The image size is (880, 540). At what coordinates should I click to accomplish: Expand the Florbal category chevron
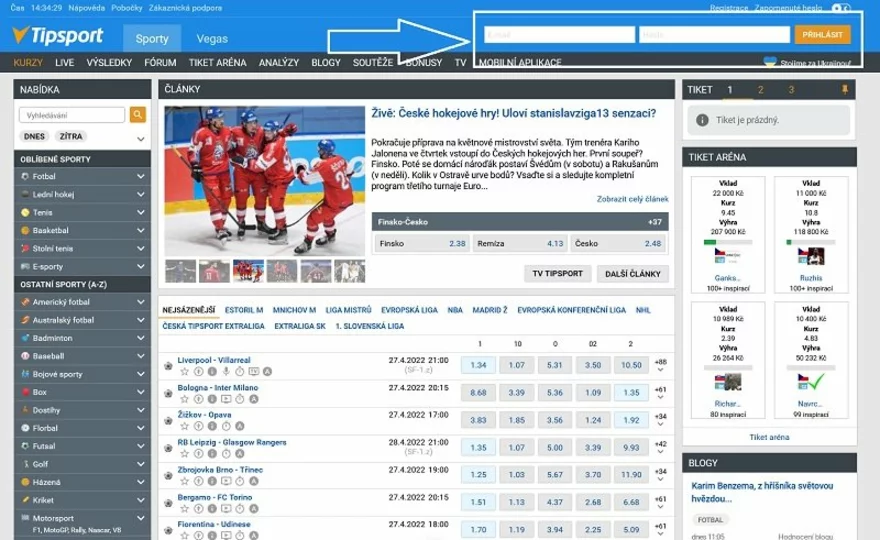pyautogui.click(x=140, y=428)
